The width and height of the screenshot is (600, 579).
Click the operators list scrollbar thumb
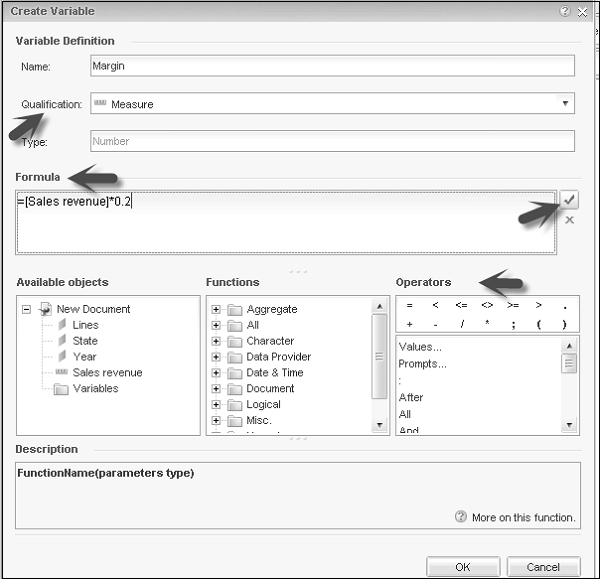[569, 363]
